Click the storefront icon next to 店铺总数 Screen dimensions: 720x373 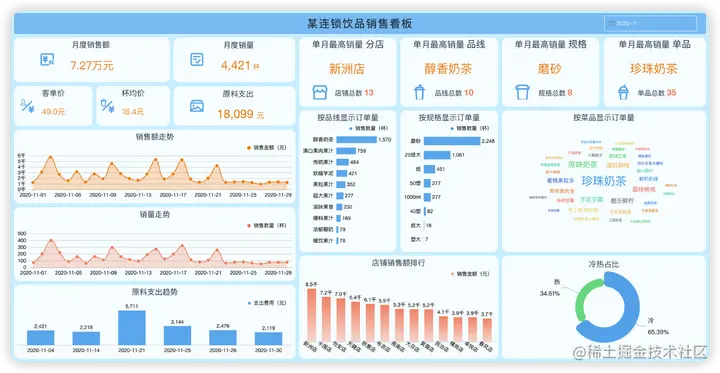click(x=320, y=92)
